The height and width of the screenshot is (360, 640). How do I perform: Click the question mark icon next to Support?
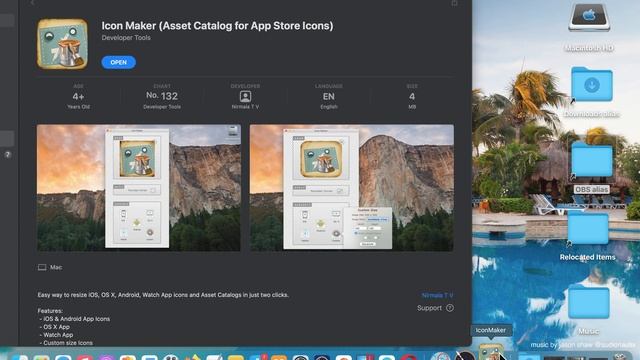point(450,308)
